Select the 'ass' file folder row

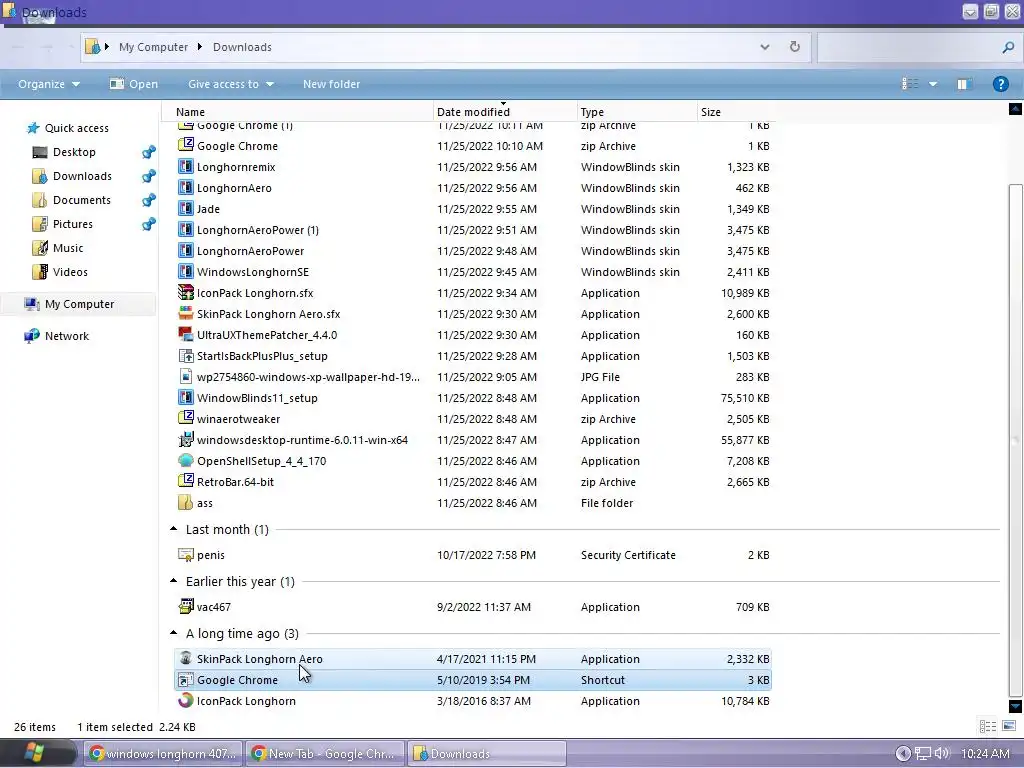473,503
